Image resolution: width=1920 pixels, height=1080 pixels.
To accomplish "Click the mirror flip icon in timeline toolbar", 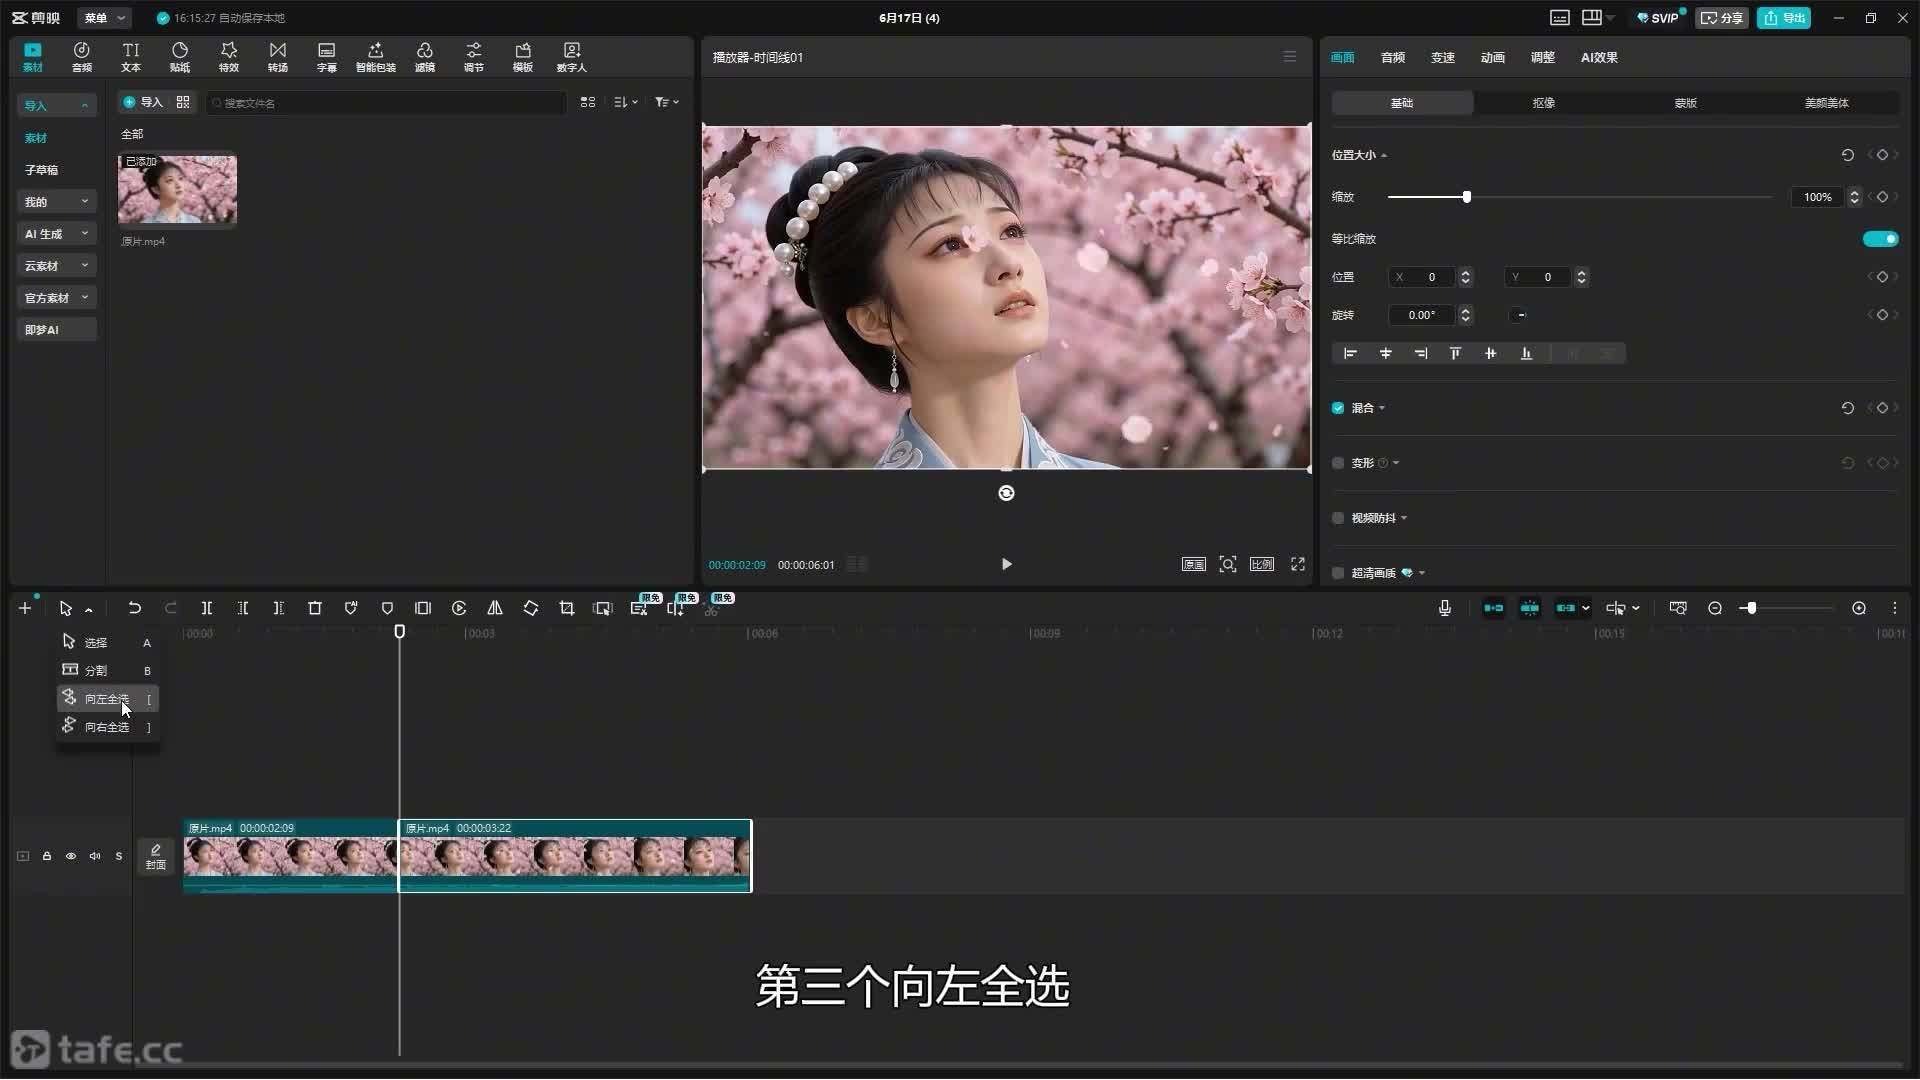I will tap(495, 608).
